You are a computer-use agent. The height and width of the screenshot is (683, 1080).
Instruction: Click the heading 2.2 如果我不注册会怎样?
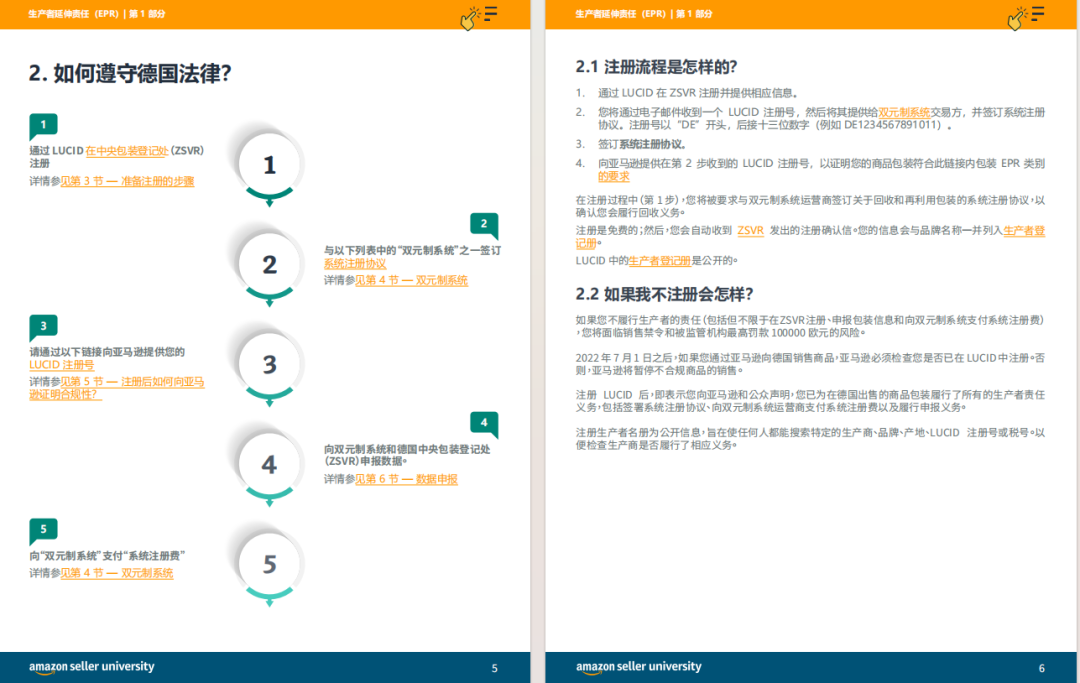[x=665, y=294]
